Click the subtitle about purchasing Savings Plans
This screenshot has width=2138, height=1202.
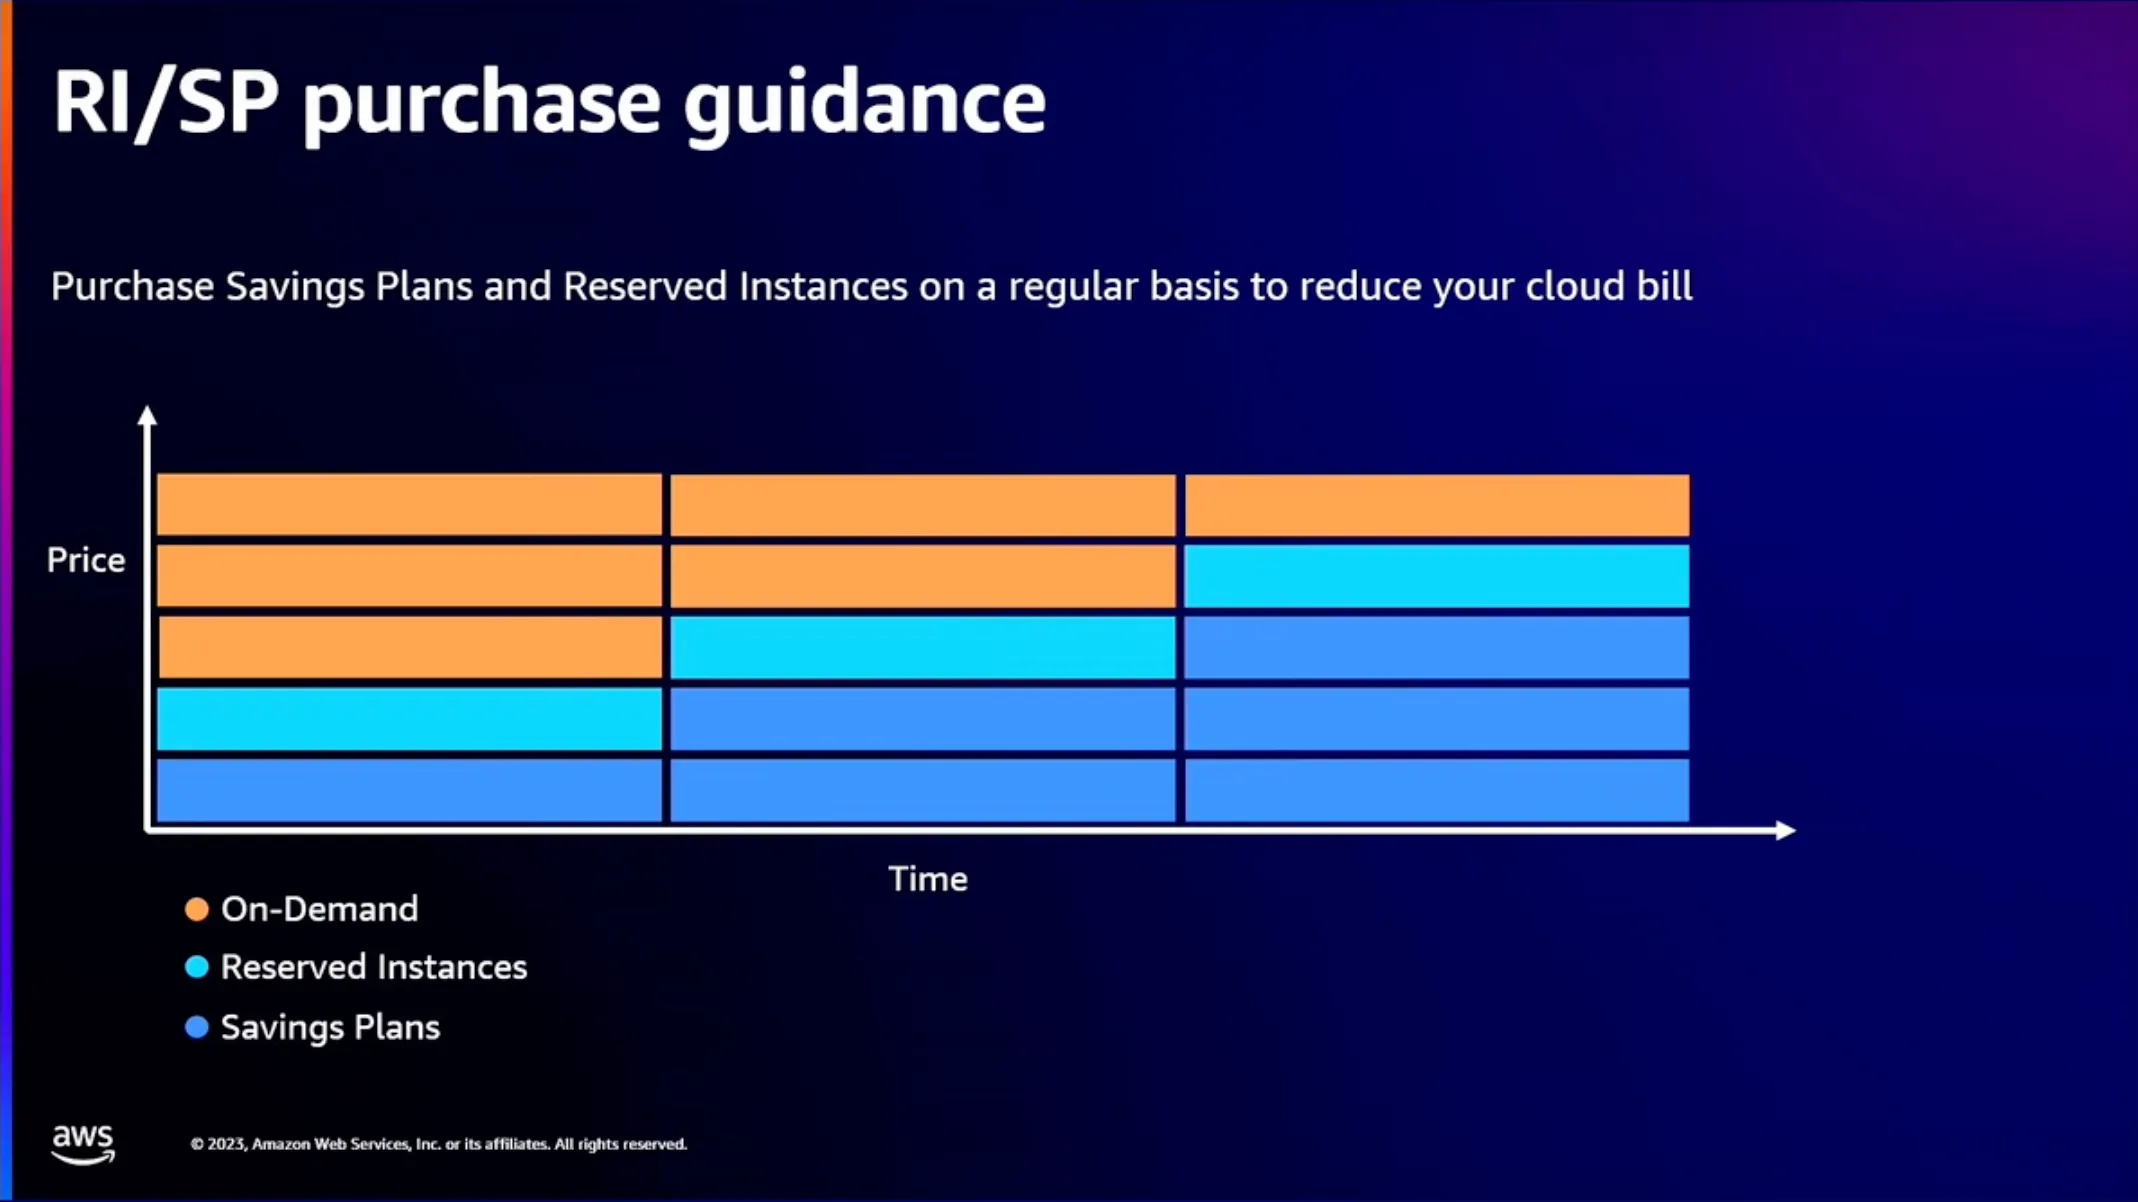coord(871,287)
